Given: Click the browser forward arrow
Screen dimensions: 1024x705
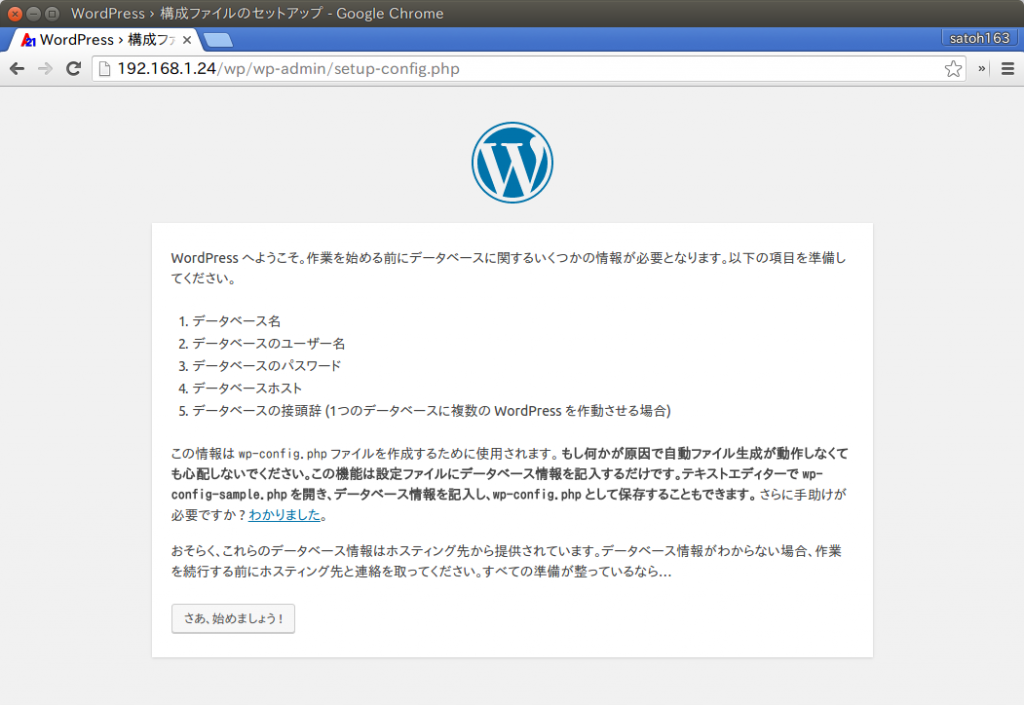Looking at the screenshot, I should (x=45, y=69).
